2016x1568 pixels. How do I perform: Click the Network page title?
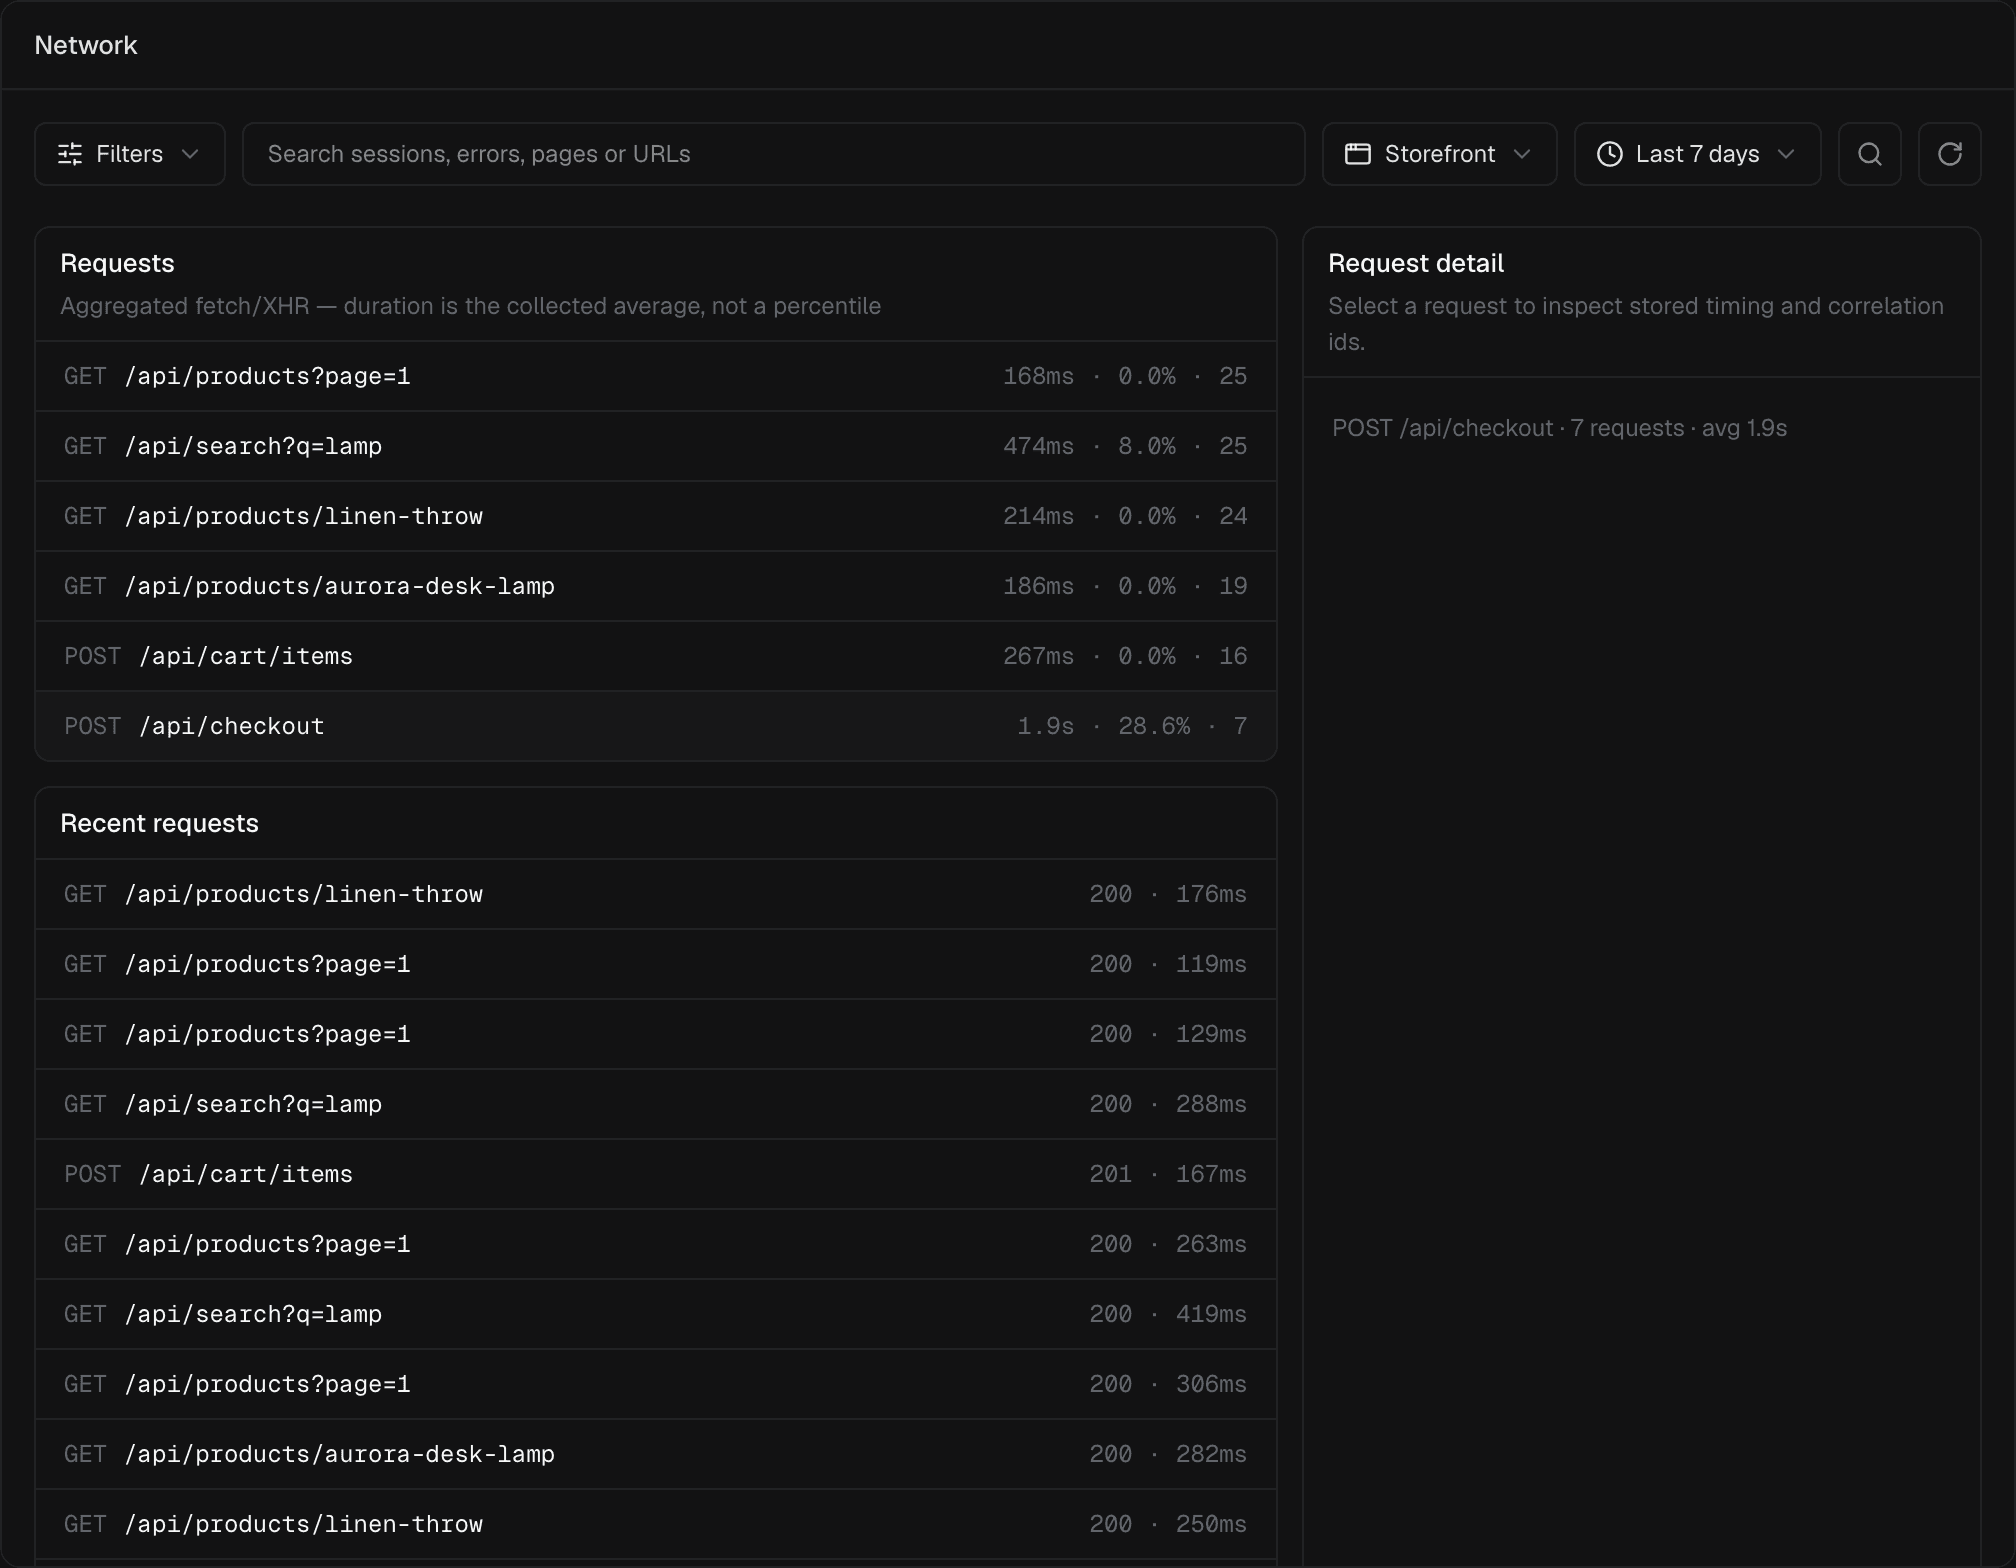[x=86, y=45]
